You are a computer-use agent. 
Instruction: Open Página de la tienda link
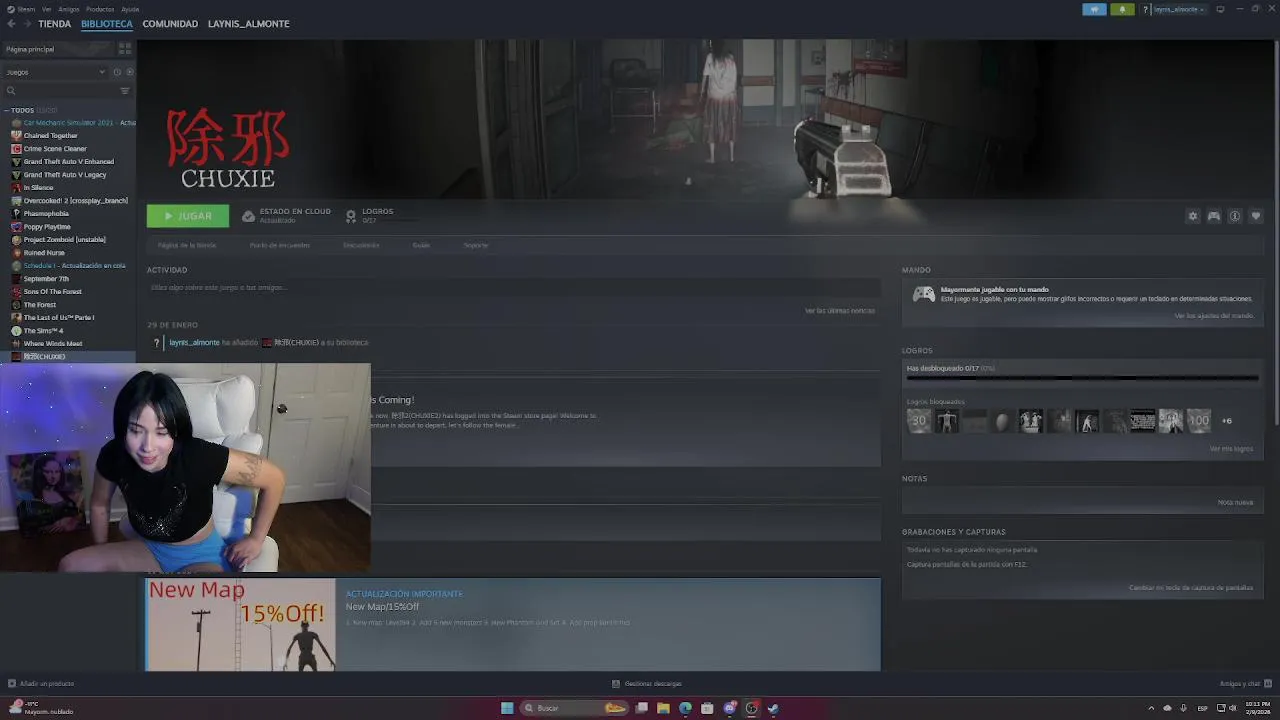click(187, 245)
